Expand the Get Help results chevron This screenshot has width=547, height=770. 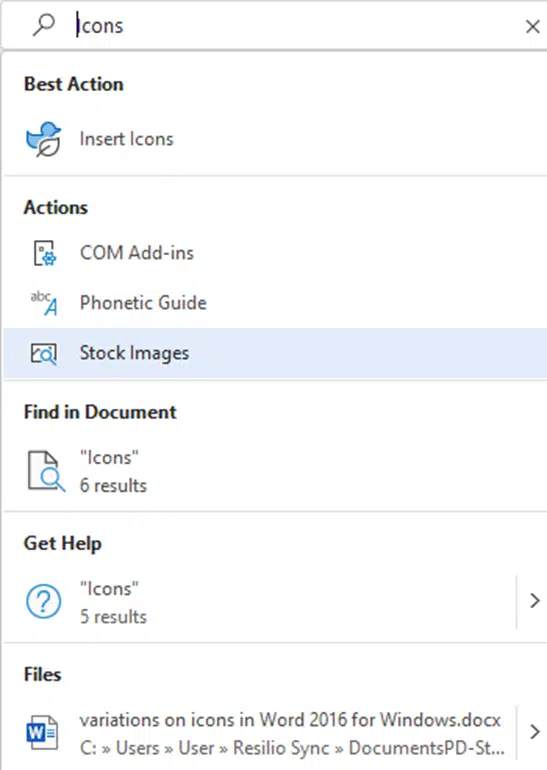tap(535, 601)
